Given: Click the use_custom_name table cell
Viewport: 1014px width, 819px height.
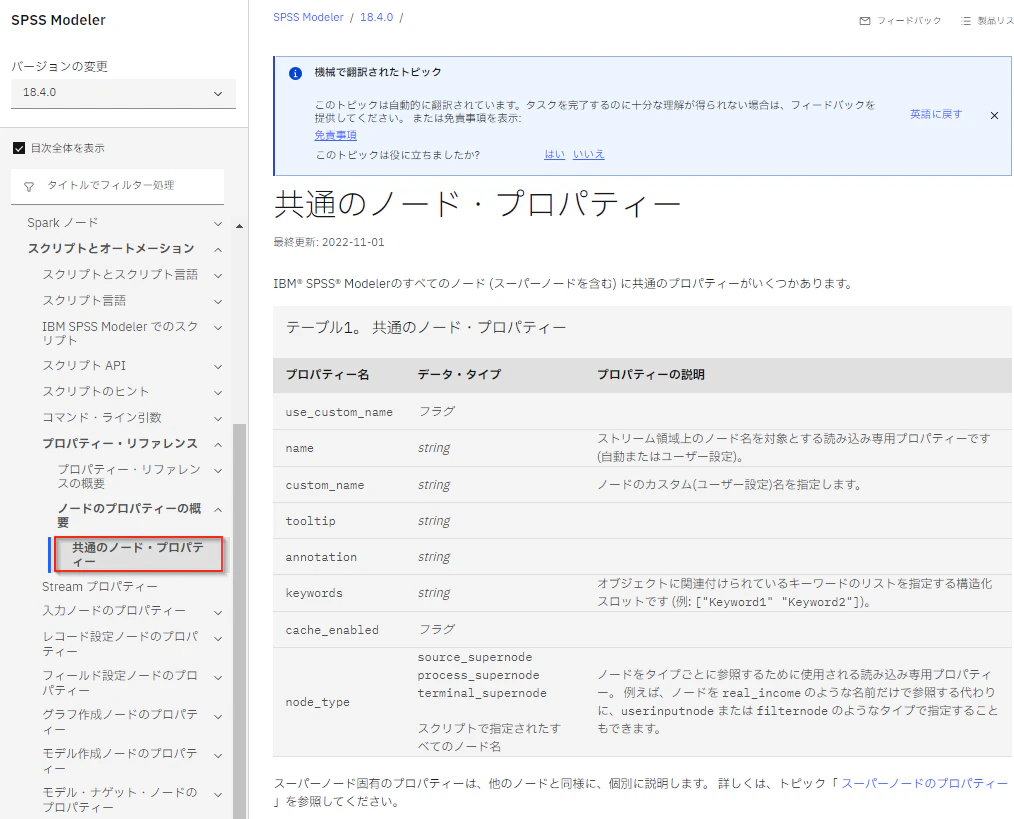Looking at the screenshot, I should point(339,412).
